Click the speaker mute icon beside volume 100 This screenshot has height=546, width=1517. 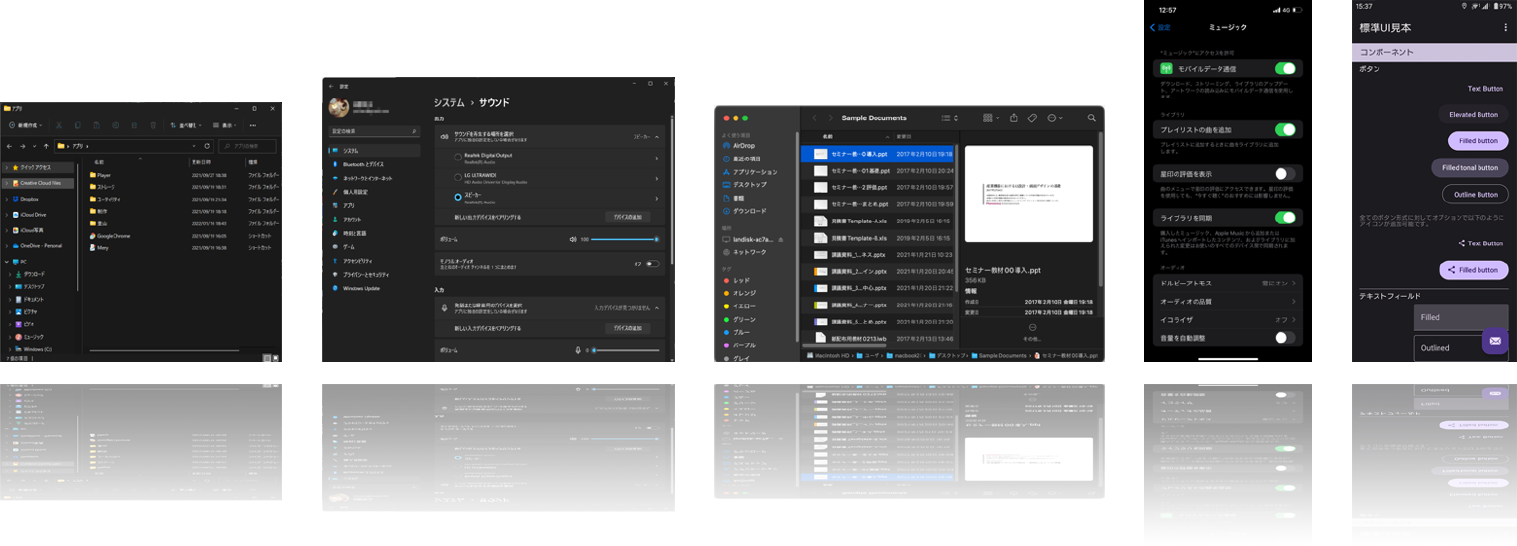573,239
